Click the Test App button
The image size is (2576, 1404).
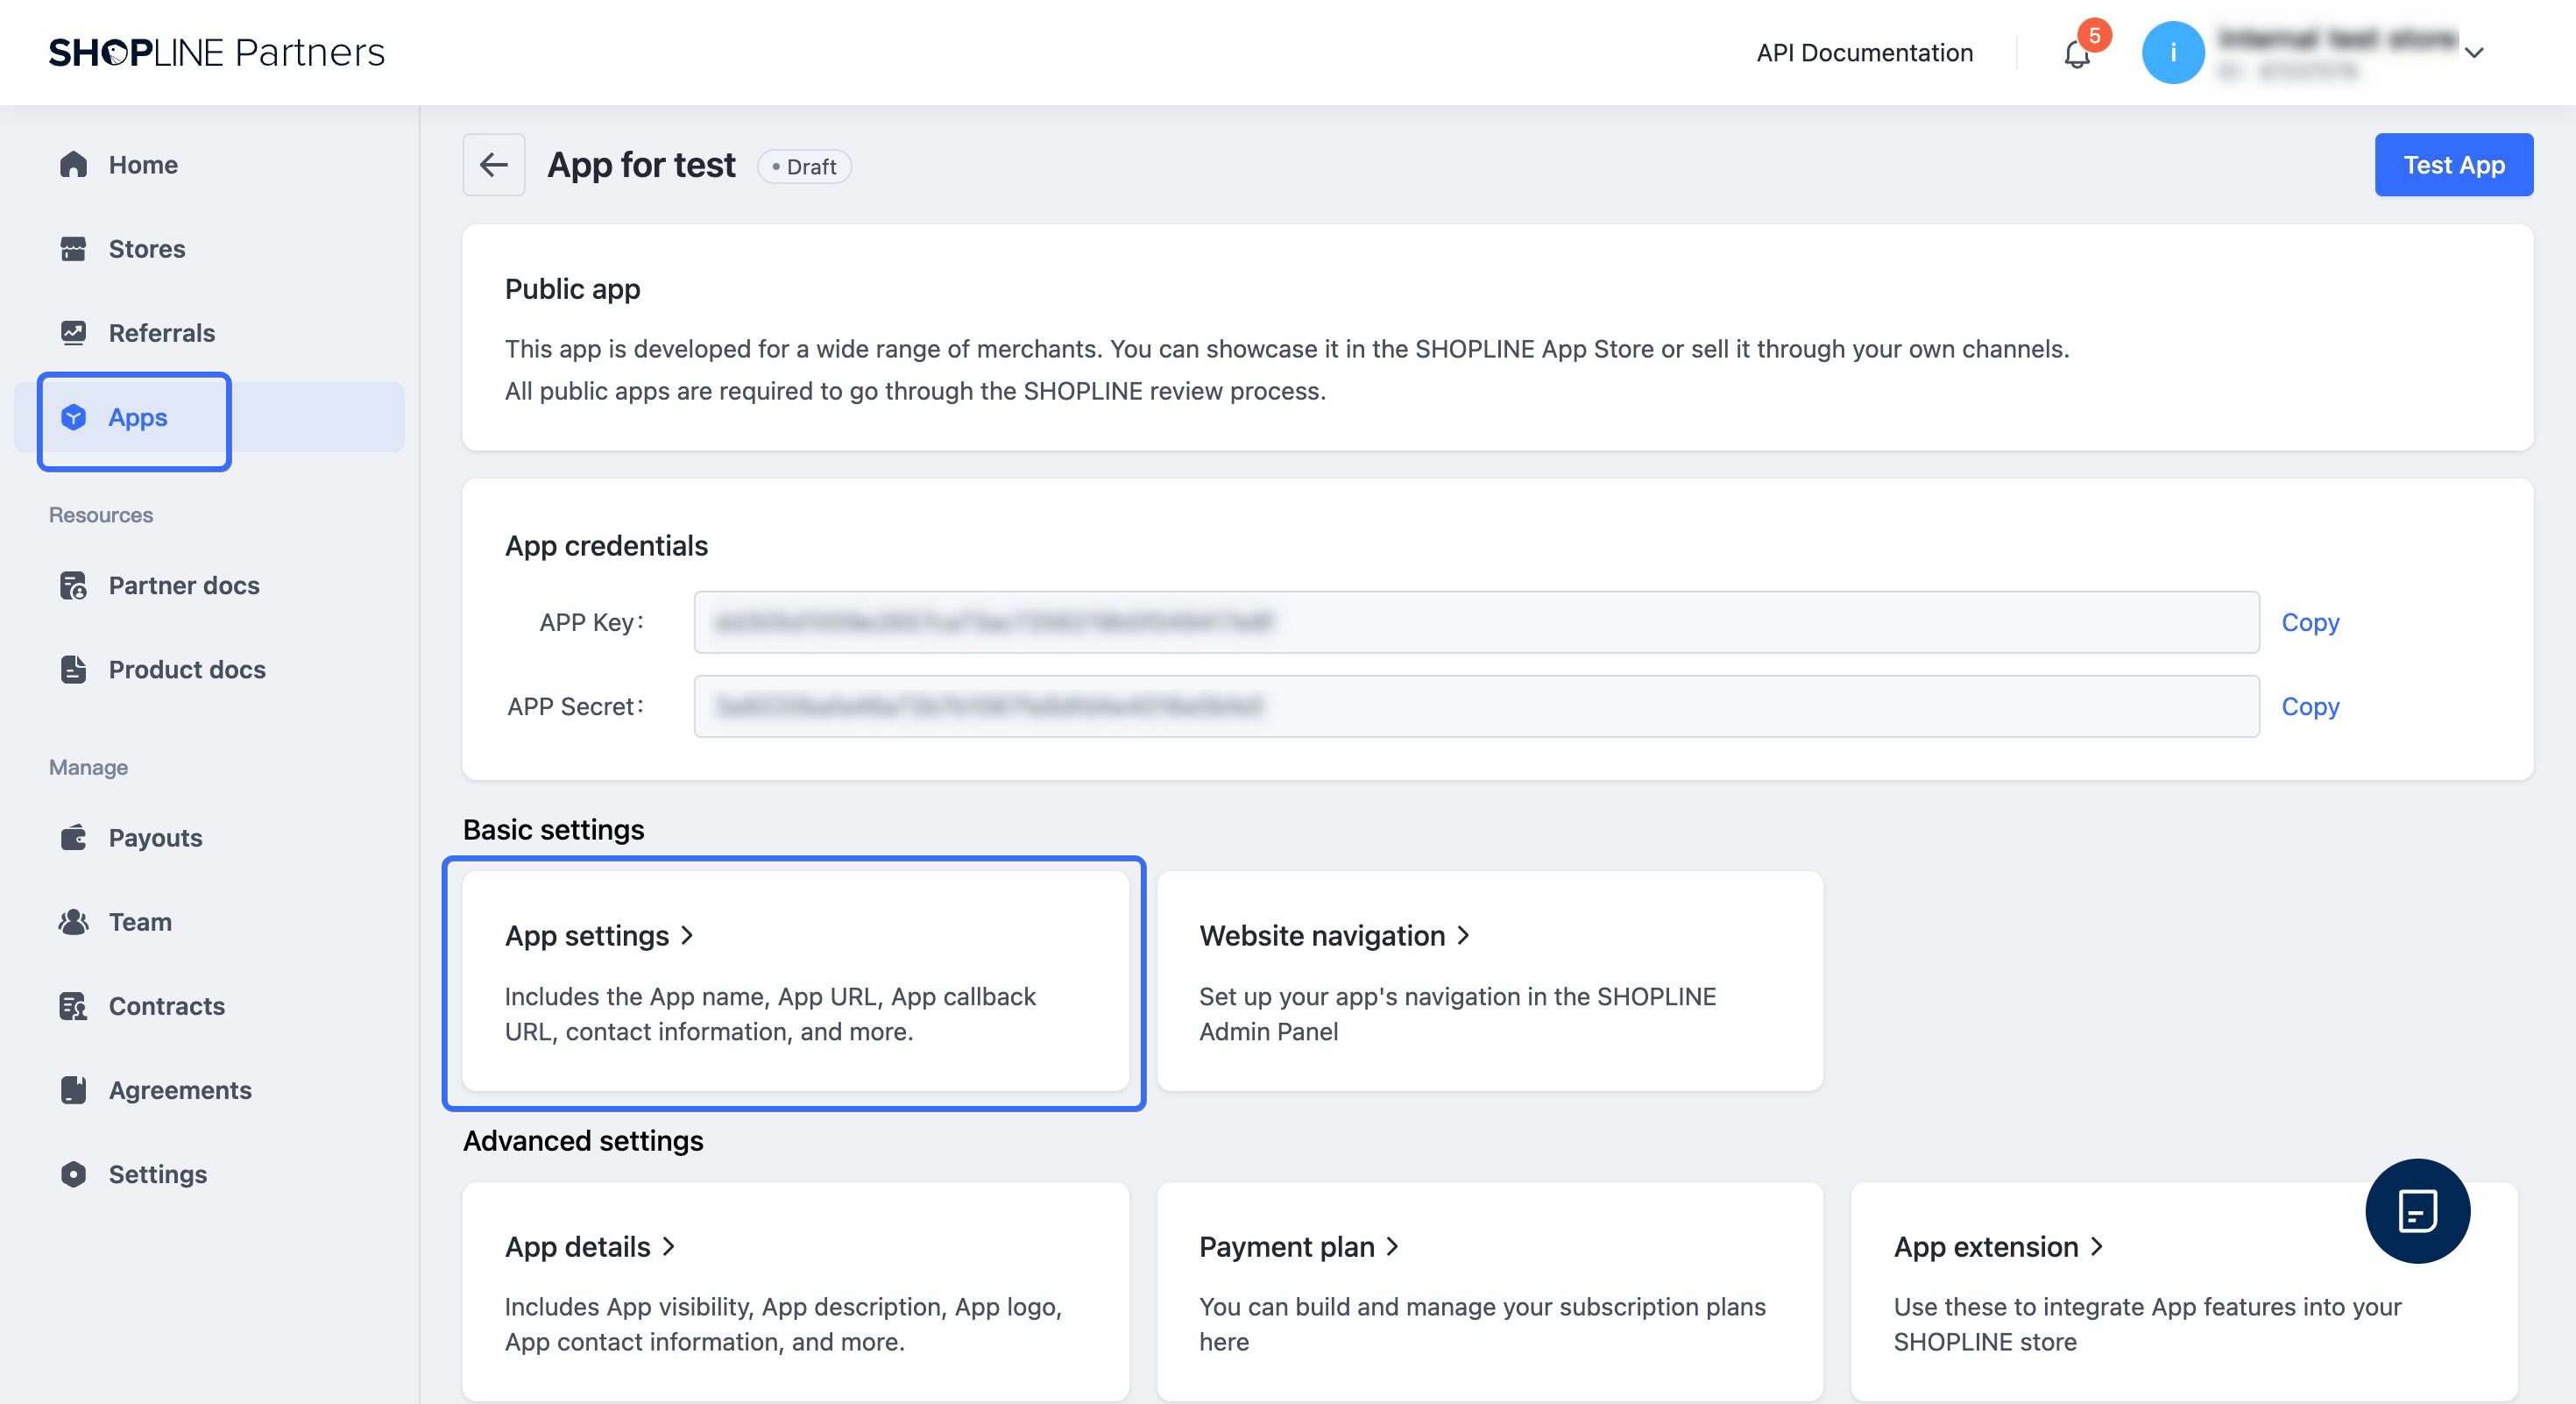click(2454, 164)
